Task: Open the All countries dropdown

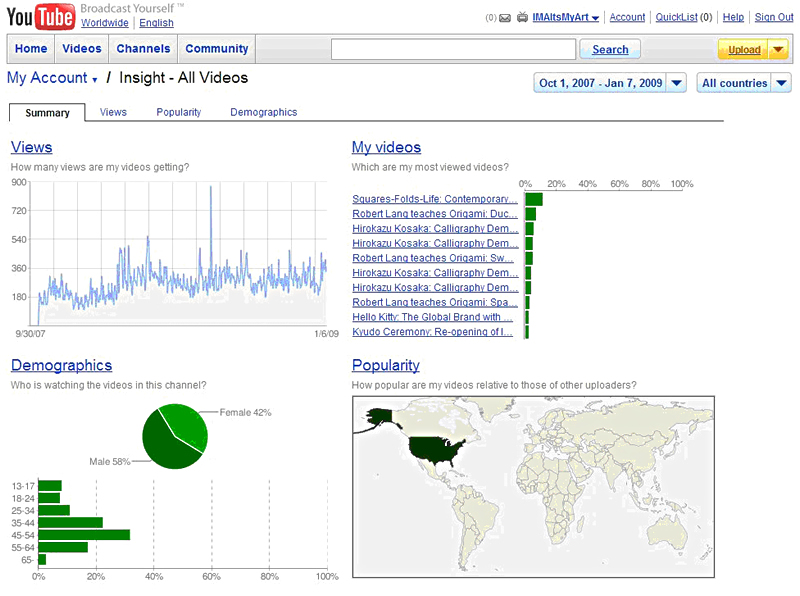Action: tap(782, 83)
